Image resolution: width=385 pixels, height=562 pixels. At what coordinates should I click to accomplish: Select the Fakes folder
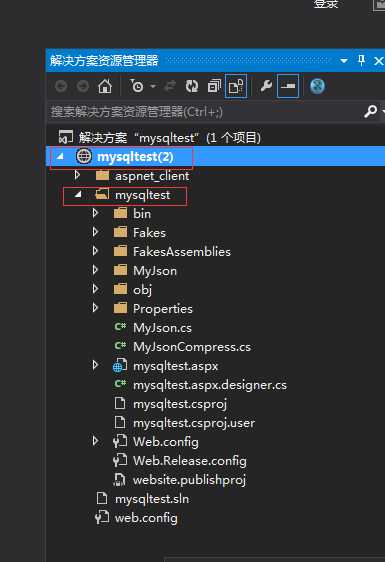tap(149, 233)
